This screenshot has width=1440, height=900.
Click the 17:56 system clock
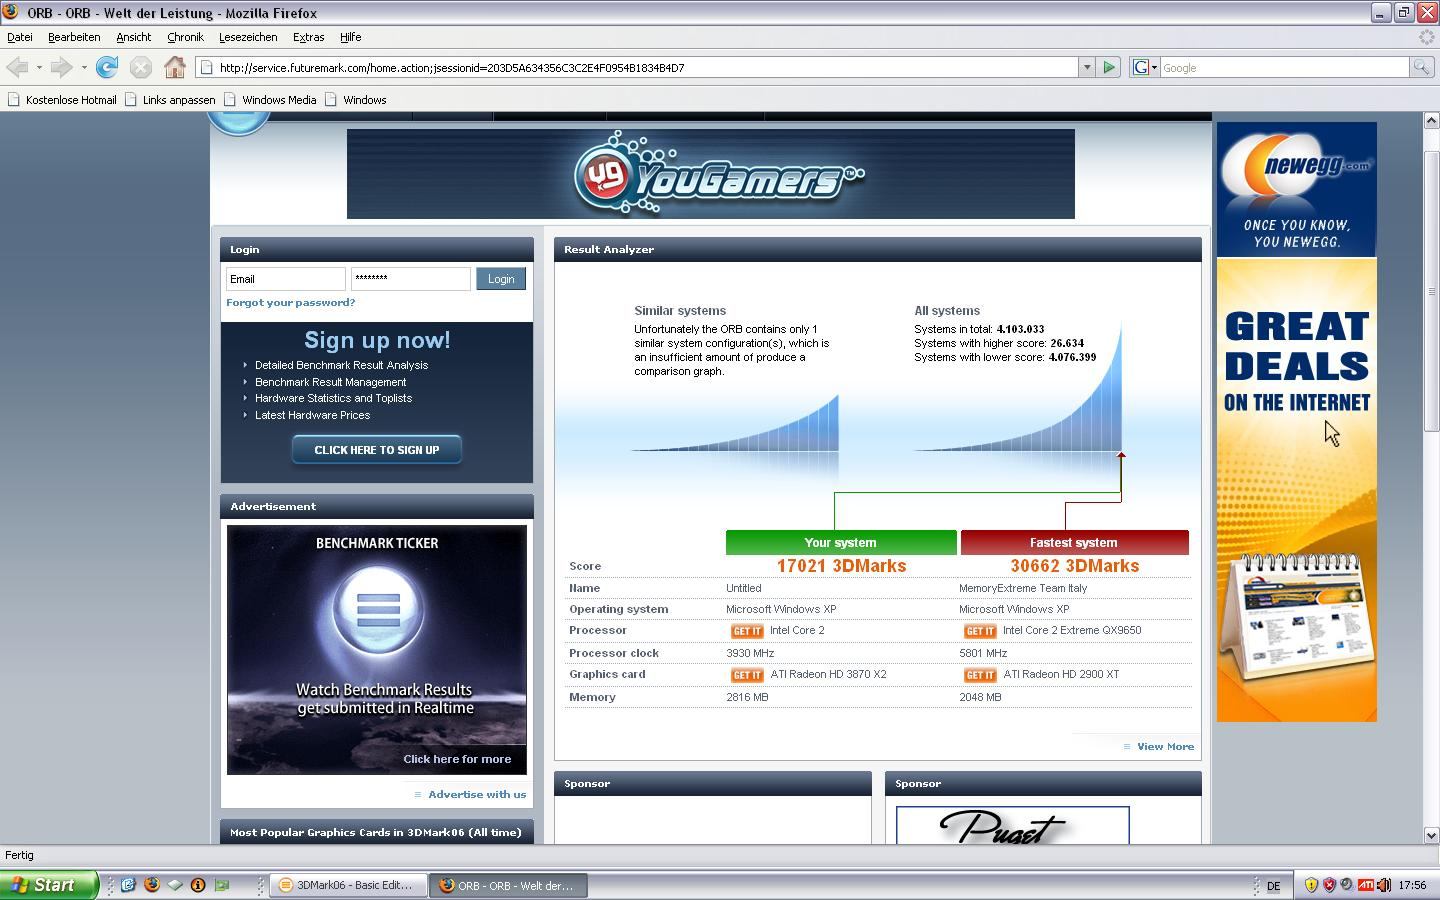tap(1412, 885)
